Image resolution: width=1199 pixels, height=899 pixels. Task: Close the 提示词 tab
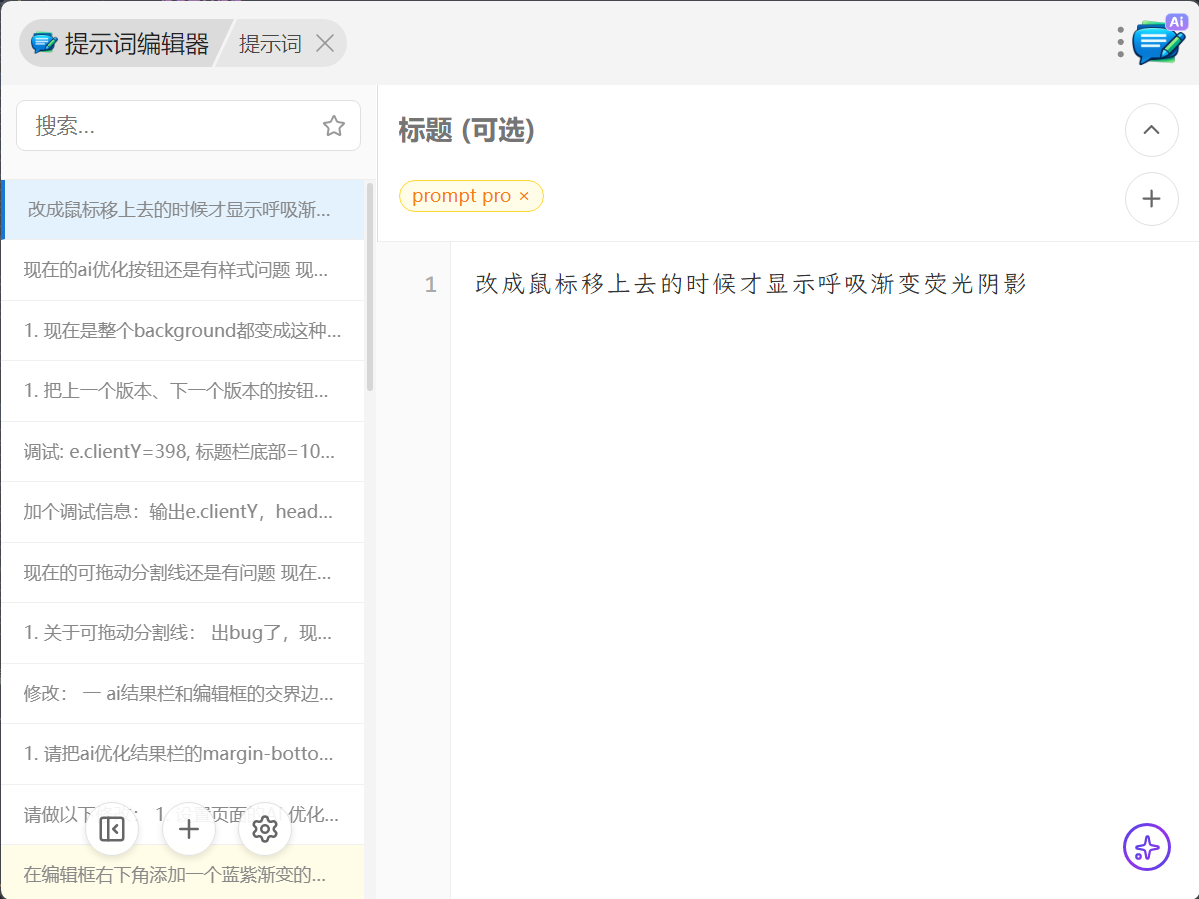[324, 43]
